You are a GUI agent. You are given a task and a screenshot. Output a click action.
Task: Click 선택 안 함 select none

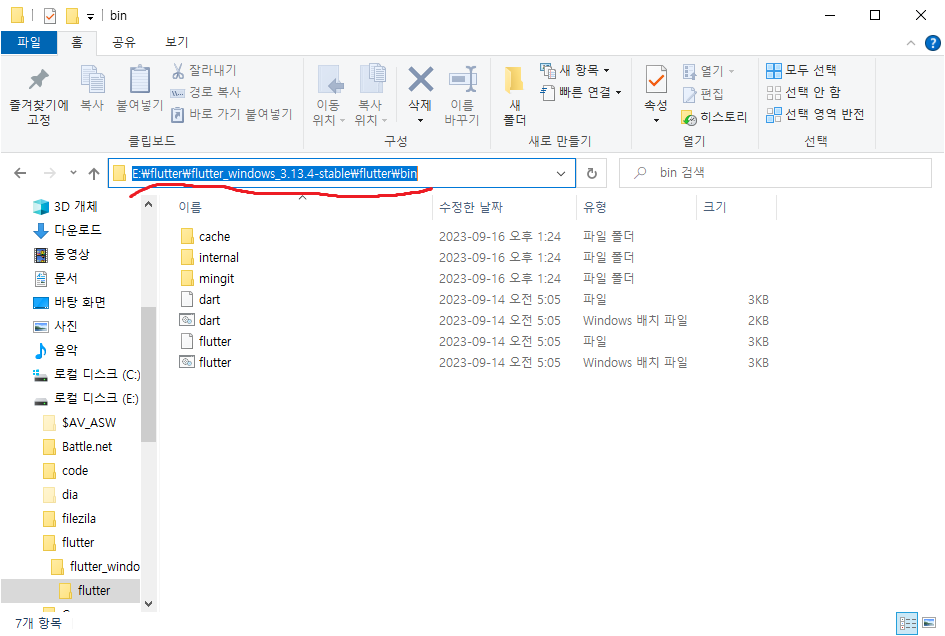(803, 92)
